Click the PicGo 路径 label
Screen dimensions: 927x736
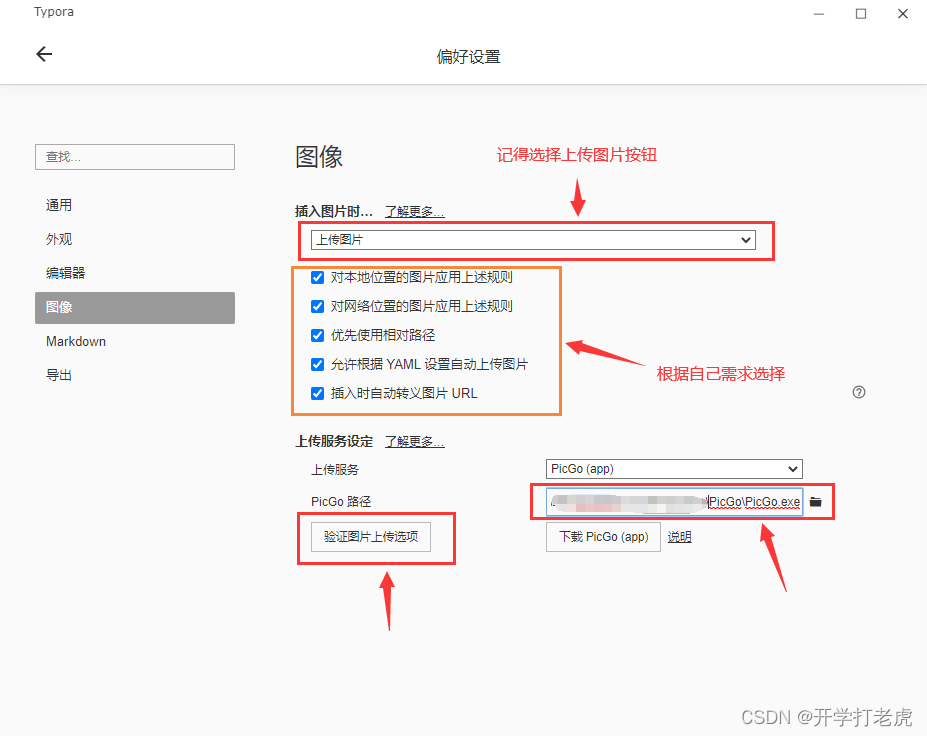341,501
